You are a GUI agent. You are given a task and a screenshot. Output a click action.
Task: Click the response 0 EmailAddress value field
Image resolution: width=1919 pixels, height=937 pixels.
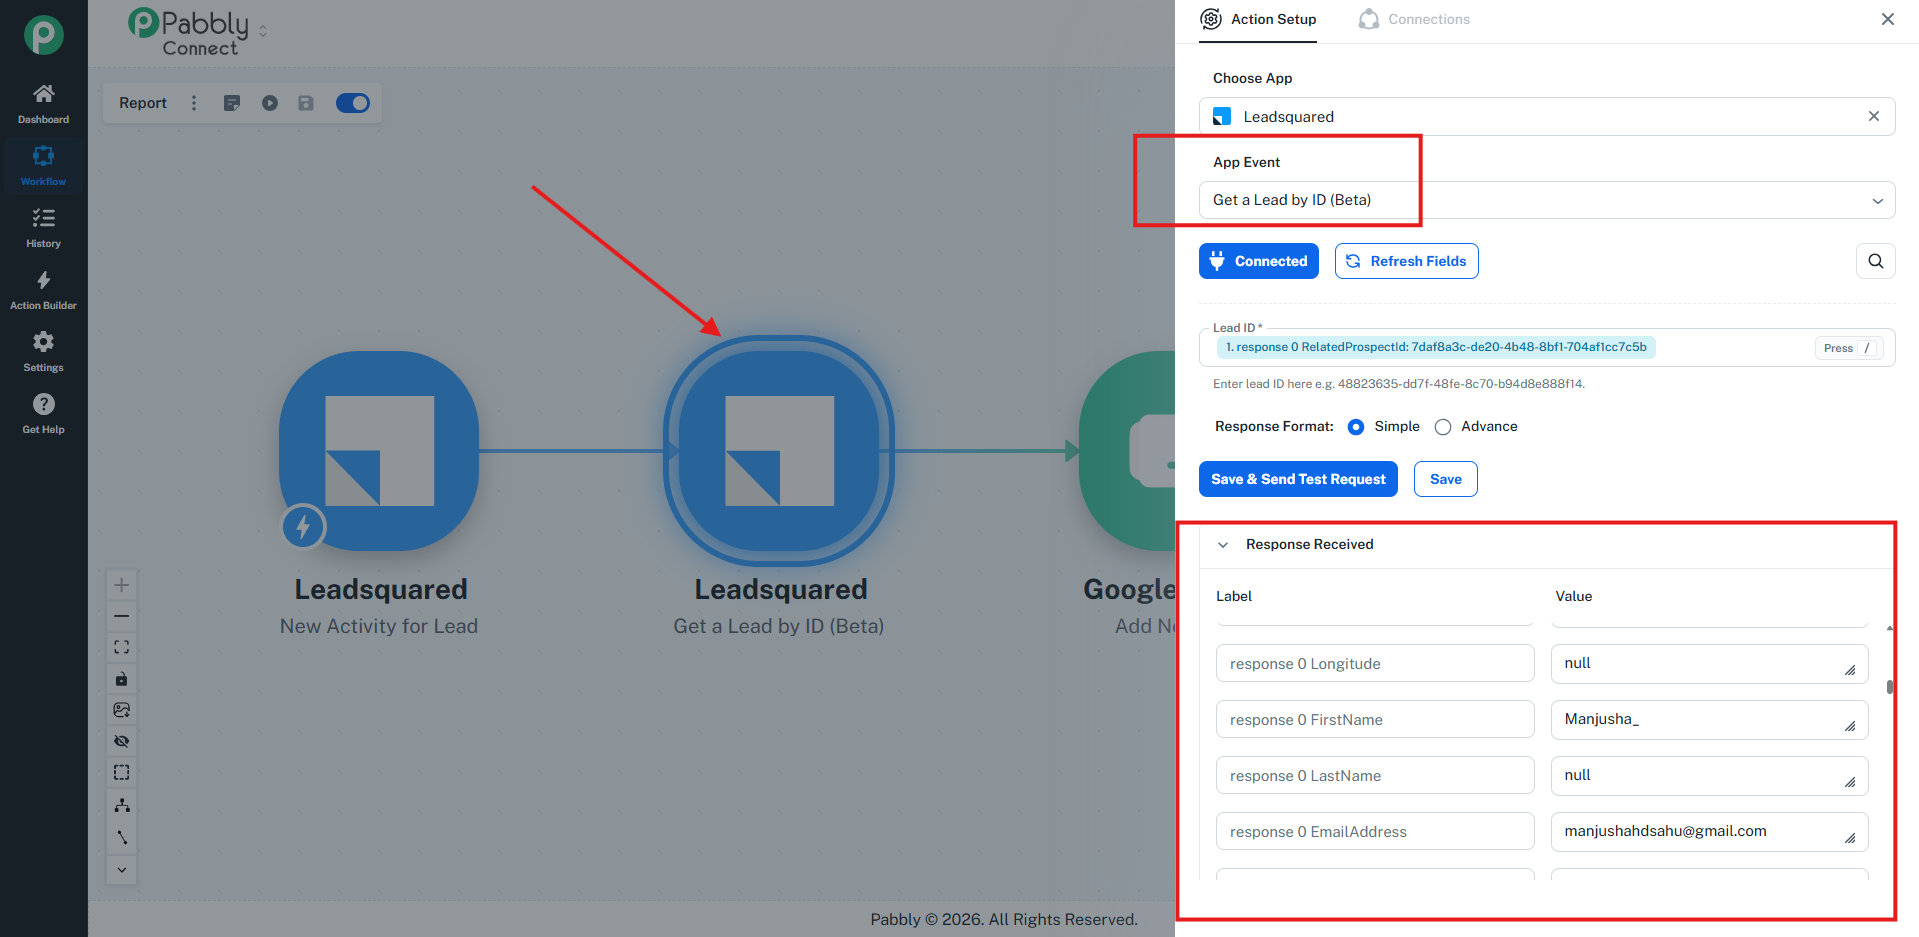point(1709,832)
